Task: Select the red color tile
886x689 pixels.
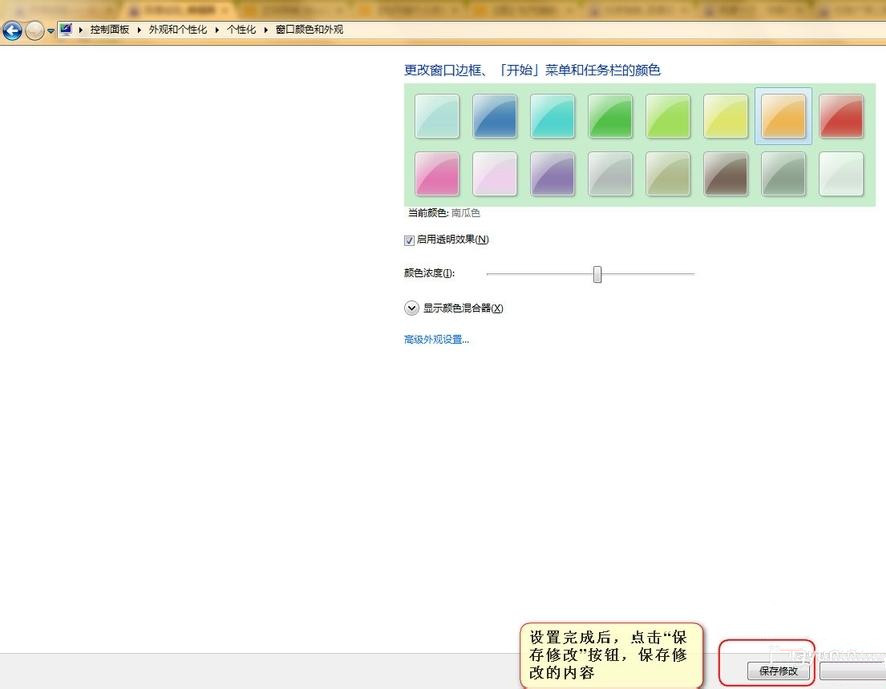Action: pyautogui.click(x=842, y=115)
